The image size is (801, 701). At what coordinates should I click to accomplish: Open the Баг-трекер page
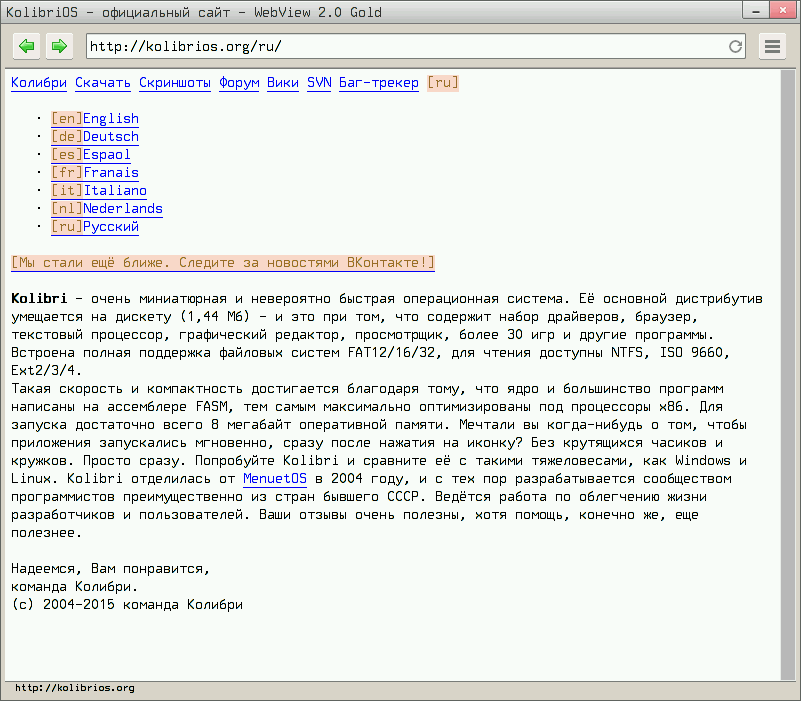[378, 83]
